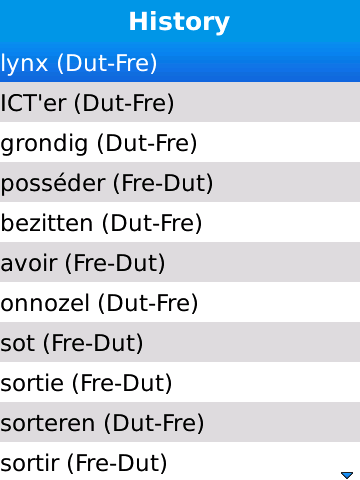Image resolution: width=360 pixels, height=480 pixels.
Task: Open sortie (Fre-Dut) history entry
Action: (180, 382)
